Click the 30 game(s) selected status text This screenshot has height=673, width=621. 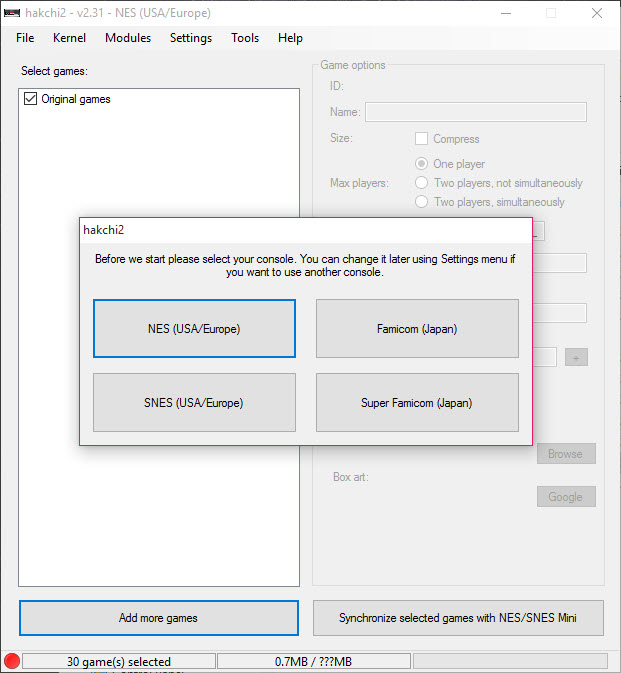click(x=118, y=661)
